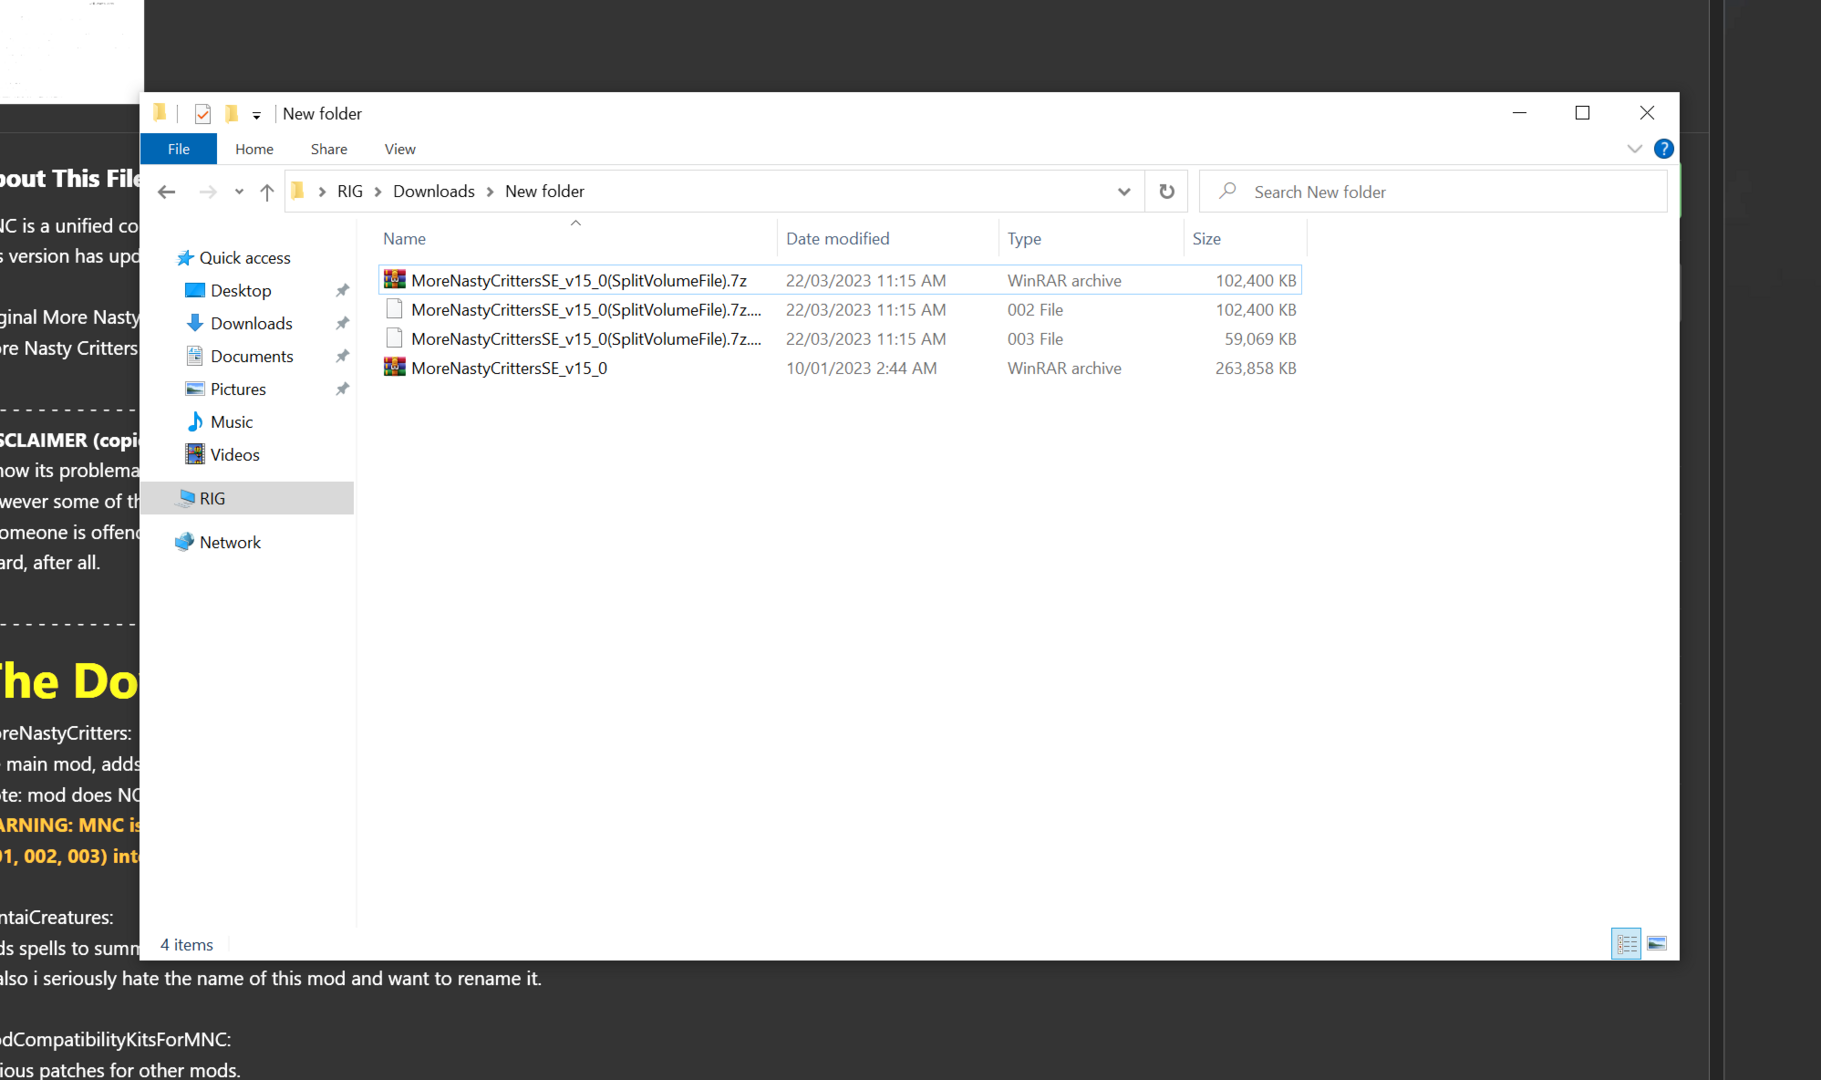
Task: Switch to the Home ribbon tab
Action: [x=254, y=149]
